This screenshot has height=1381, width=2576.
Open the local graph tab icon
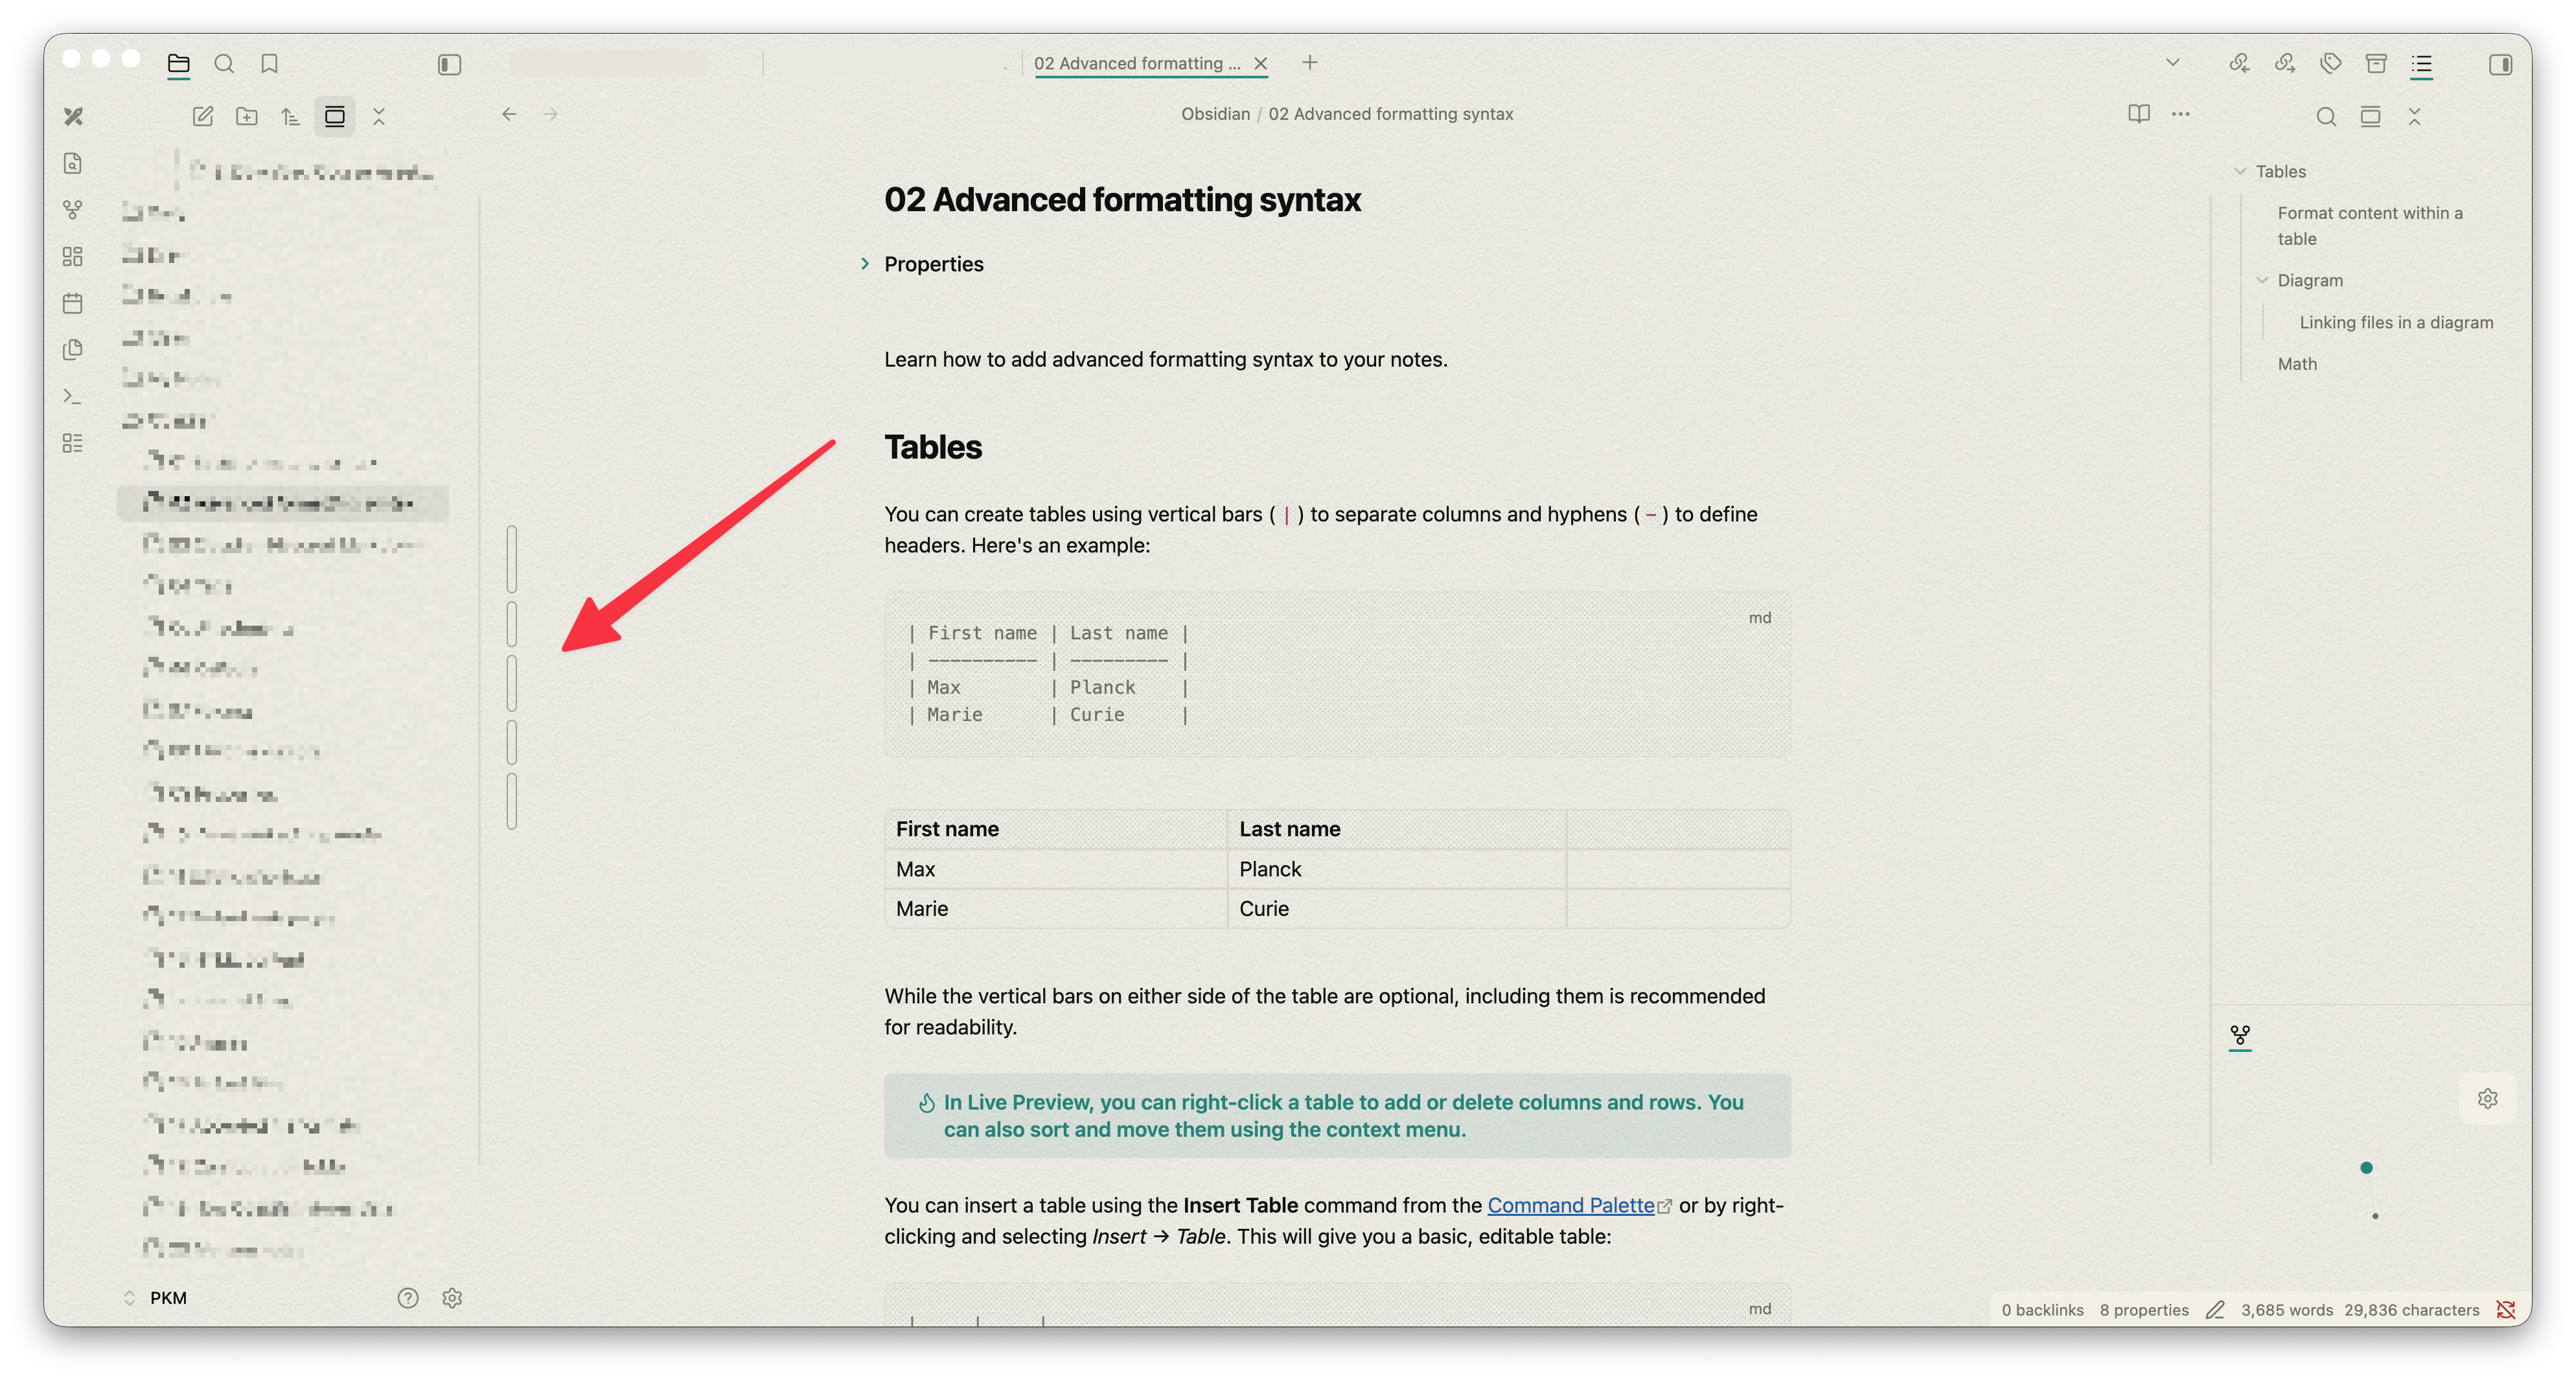(x=2240, y=1035)
